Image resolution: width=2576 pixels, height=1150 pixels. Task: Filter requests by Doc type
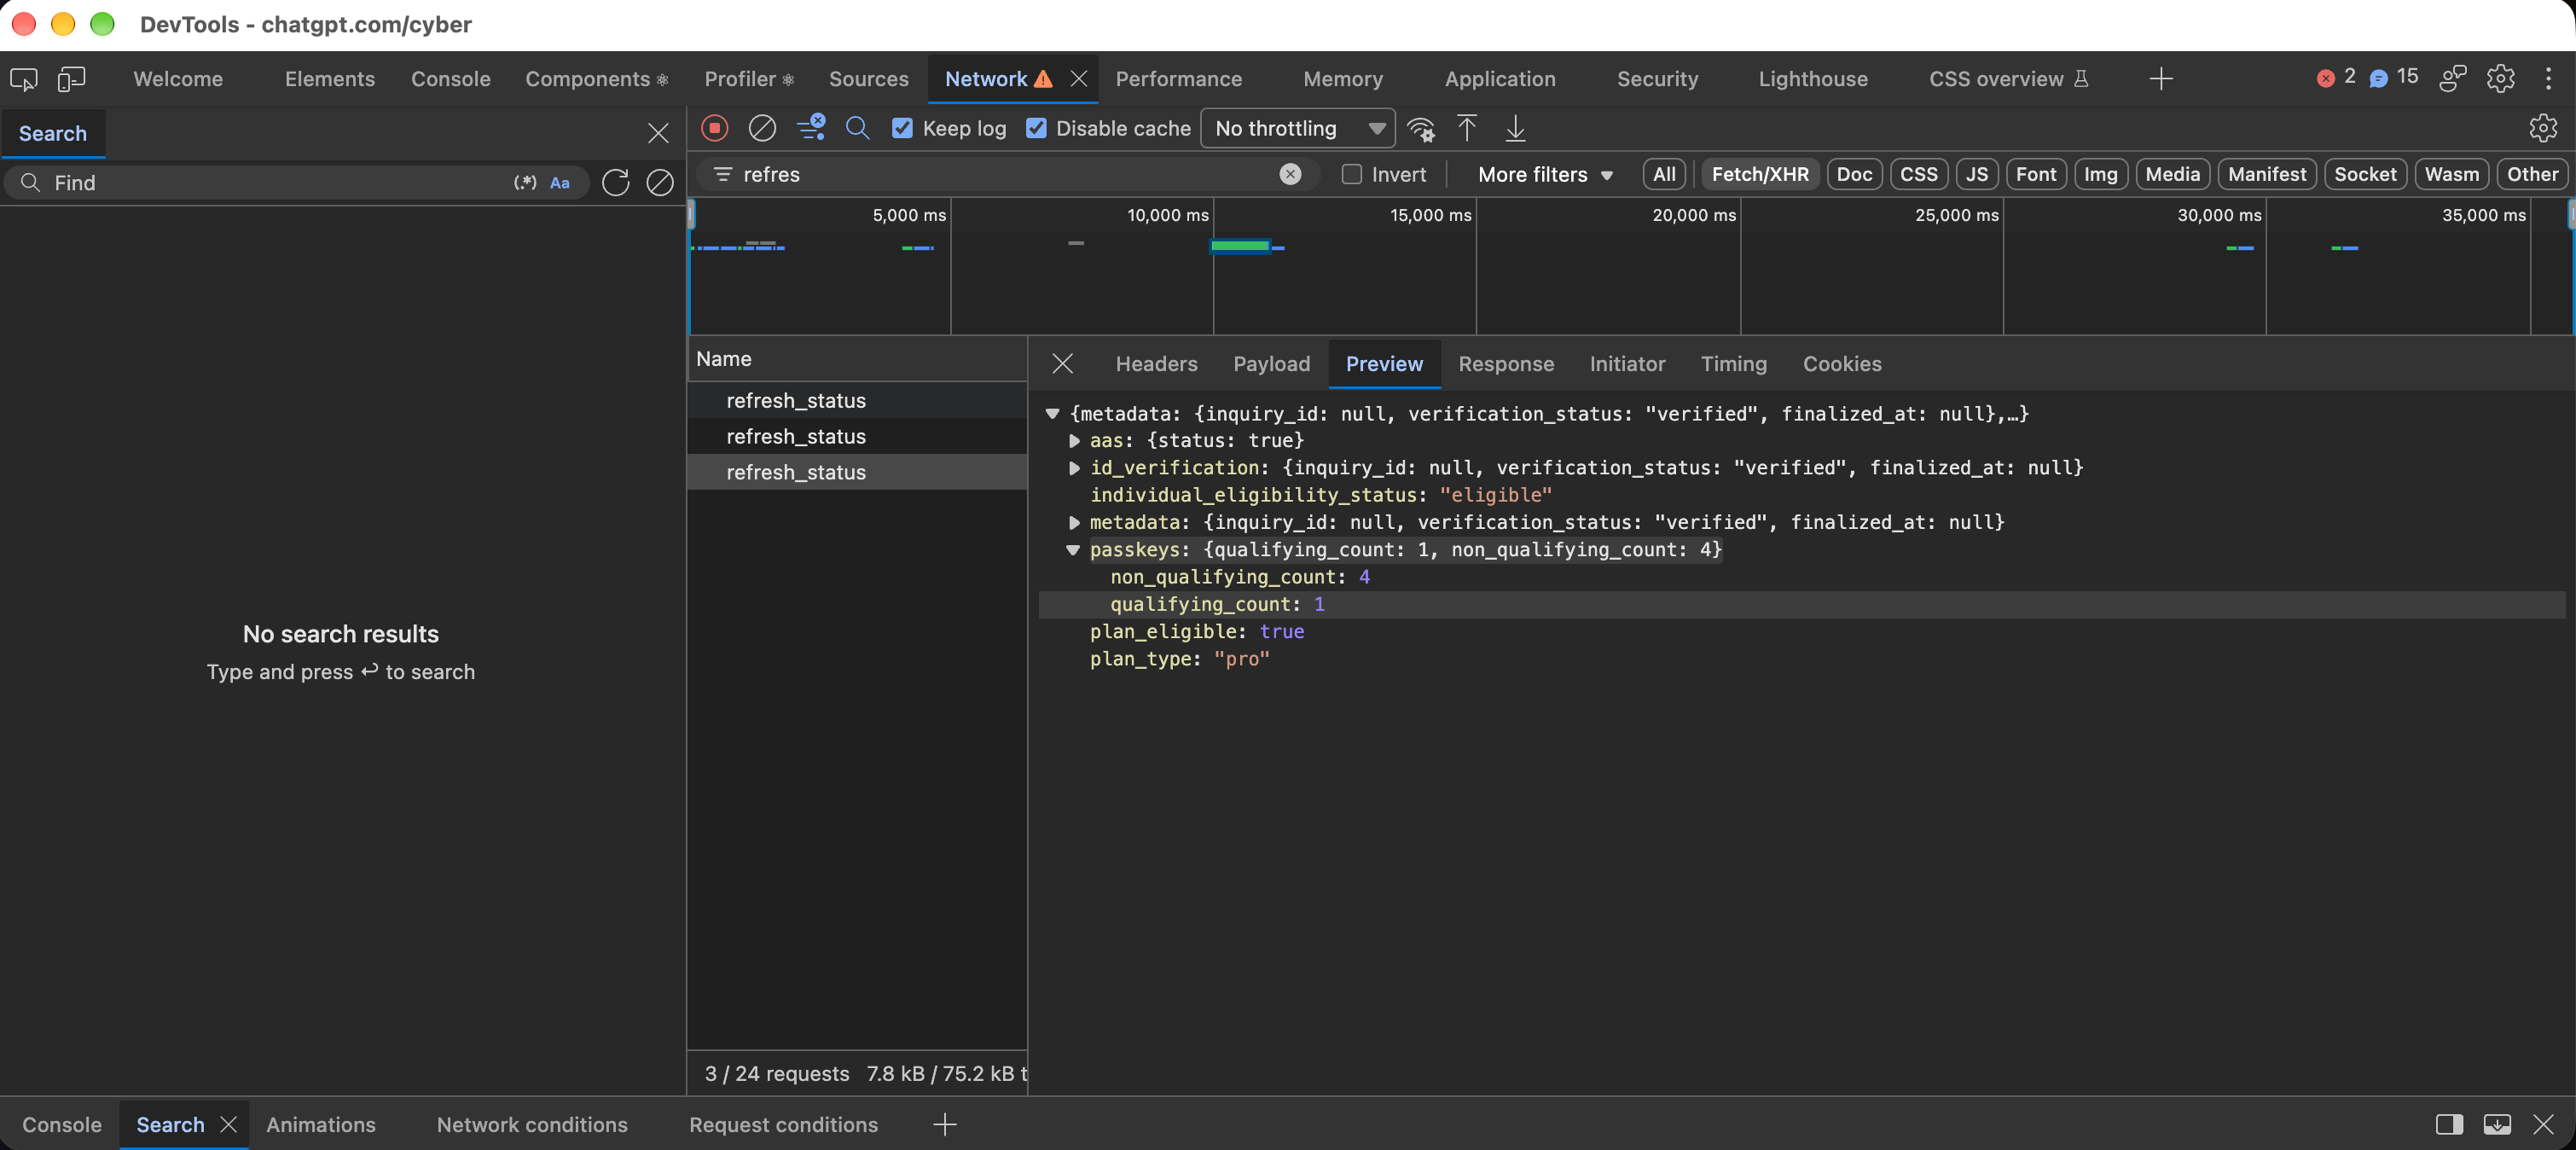coord(1853,174)
